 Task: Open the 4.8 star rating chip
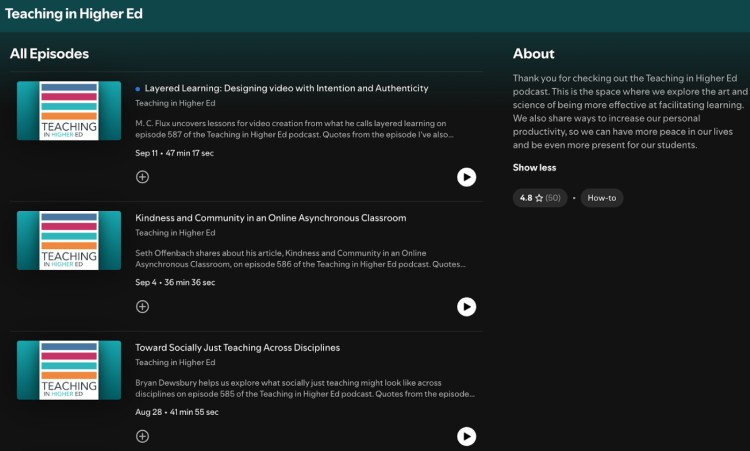coord(539,198)
